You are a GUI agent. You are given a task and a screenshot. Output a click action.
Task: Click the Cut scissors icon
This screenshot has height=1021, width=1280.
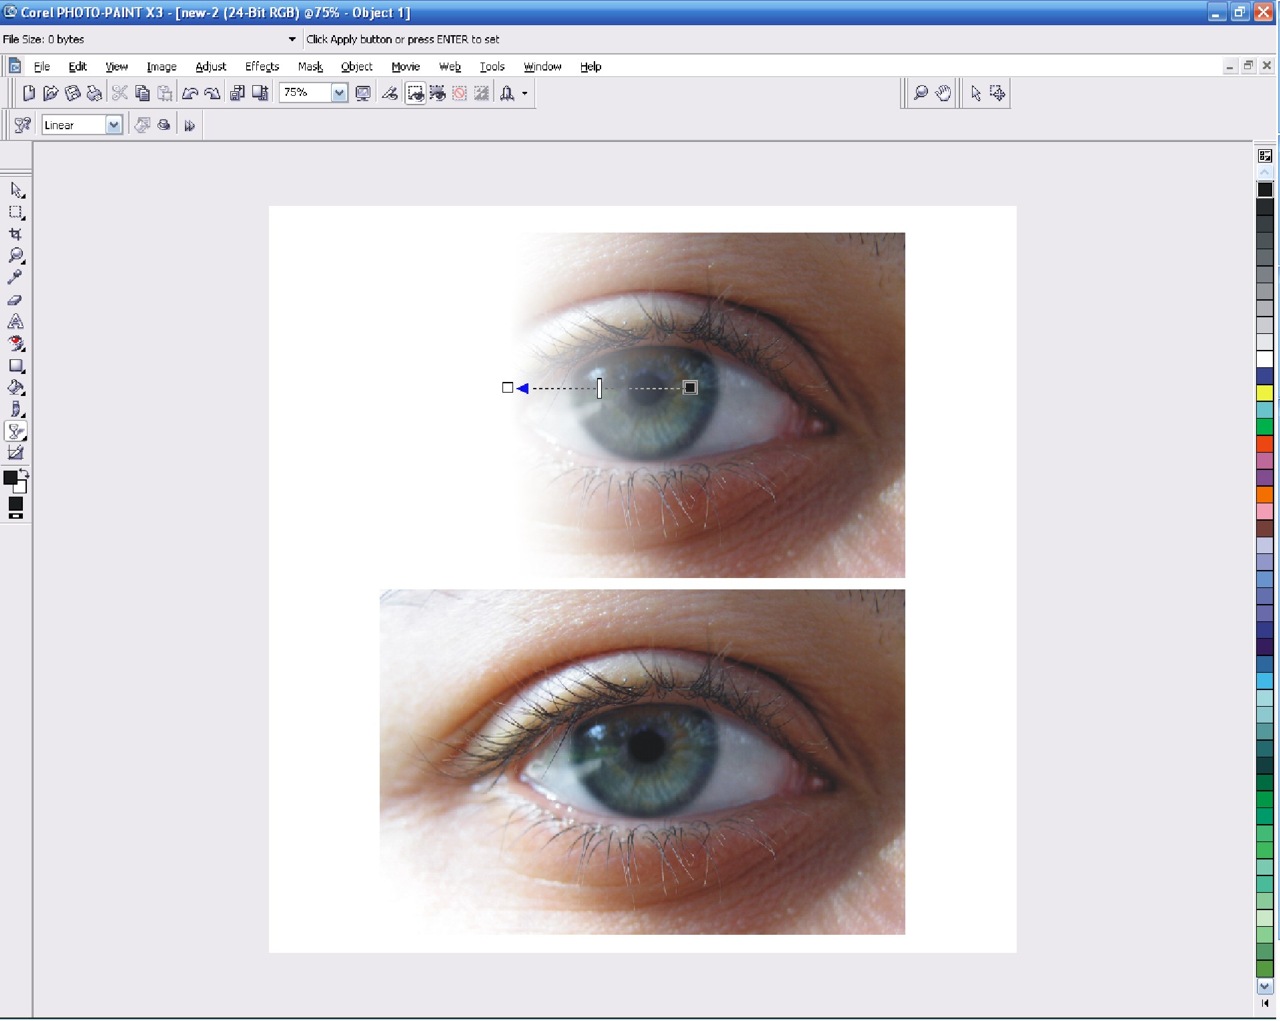(x=120, y=93)
